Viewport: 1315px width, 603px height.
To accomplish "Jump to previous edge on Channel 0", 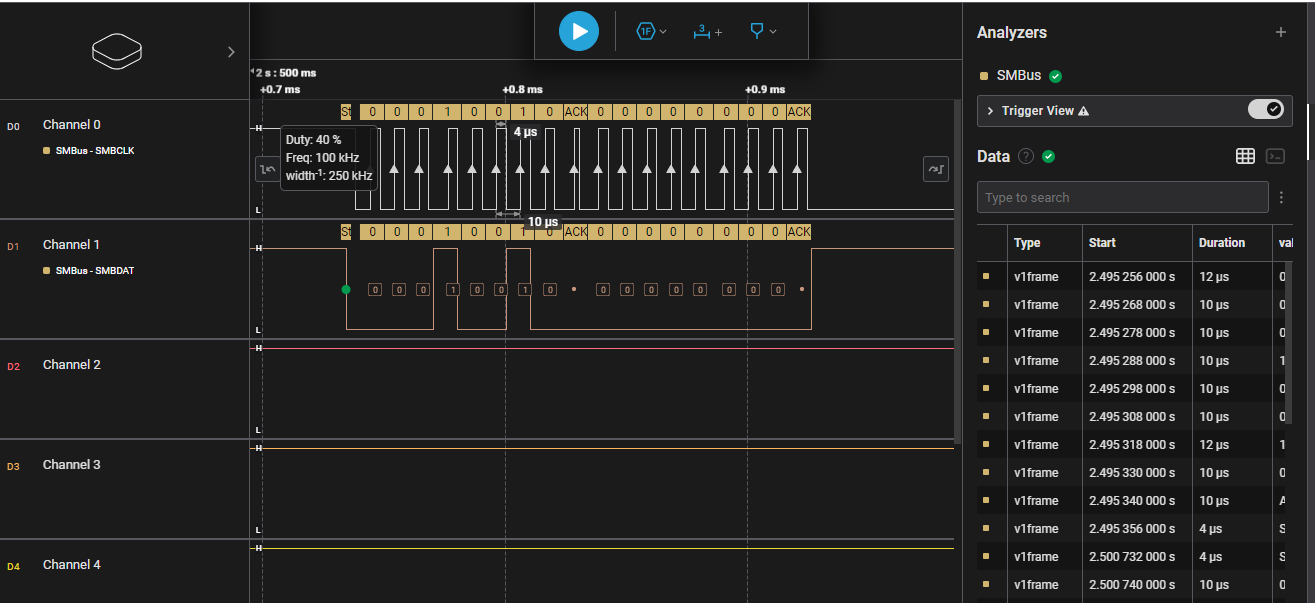I will coord(268,169).
